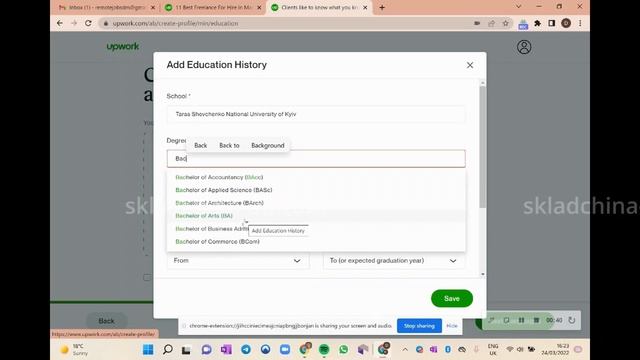Image resolution: width=640 pixels, height=360 pixels.
Task: Open WhatsApp from the taskbar
Action: 344,349
